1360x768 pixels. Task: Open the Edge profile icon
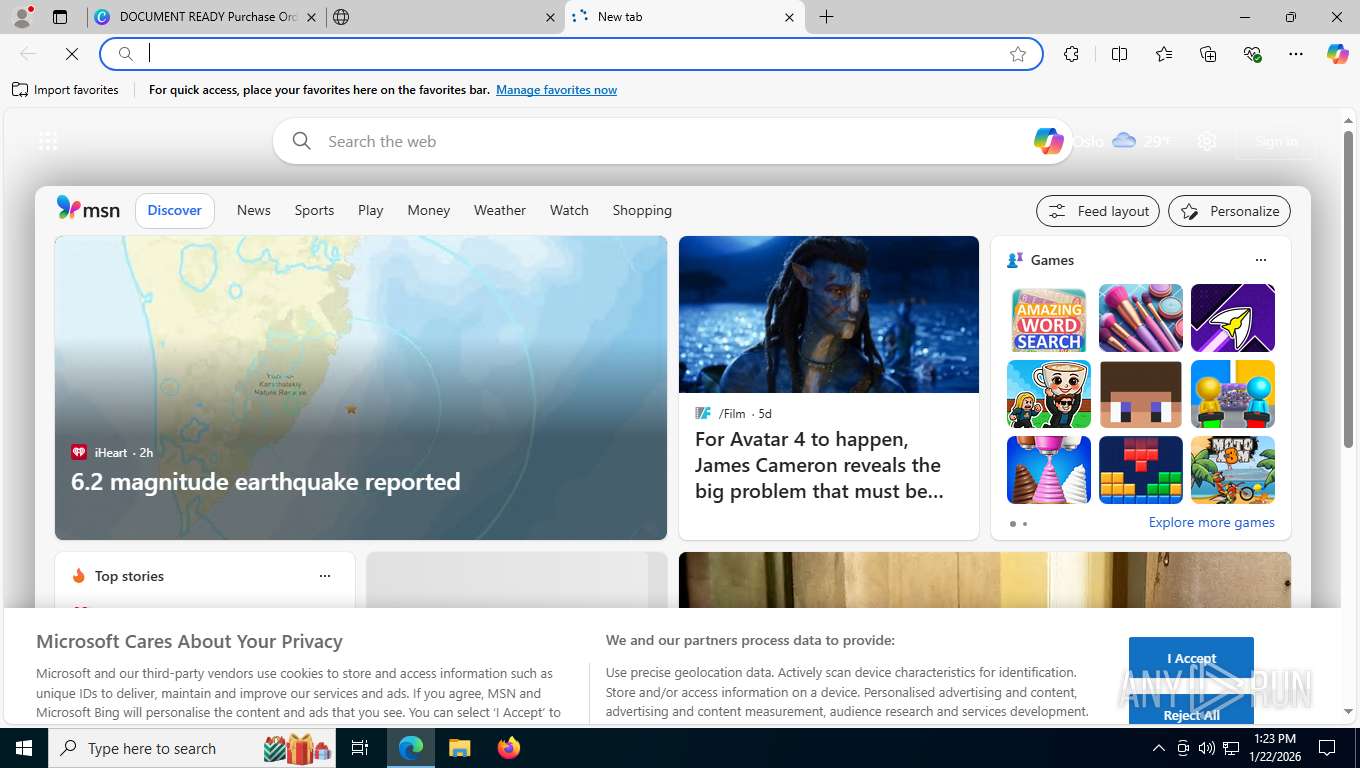point(22,17)
